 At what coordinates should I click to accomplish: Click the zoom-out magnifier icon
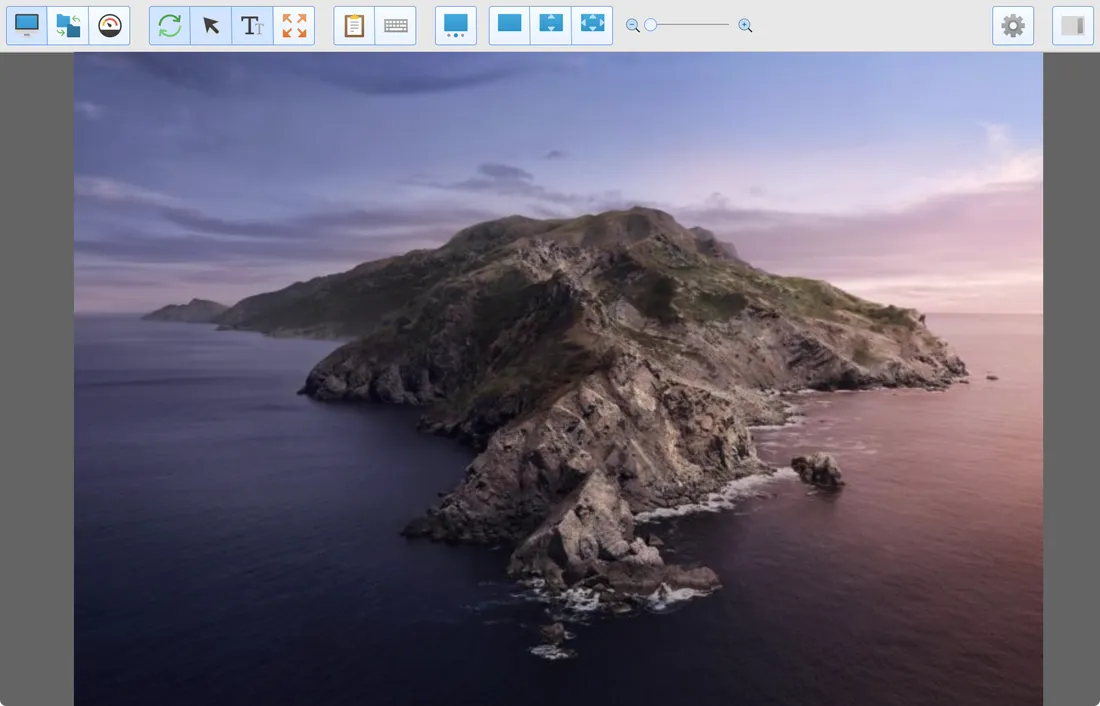tap(632, 25)
